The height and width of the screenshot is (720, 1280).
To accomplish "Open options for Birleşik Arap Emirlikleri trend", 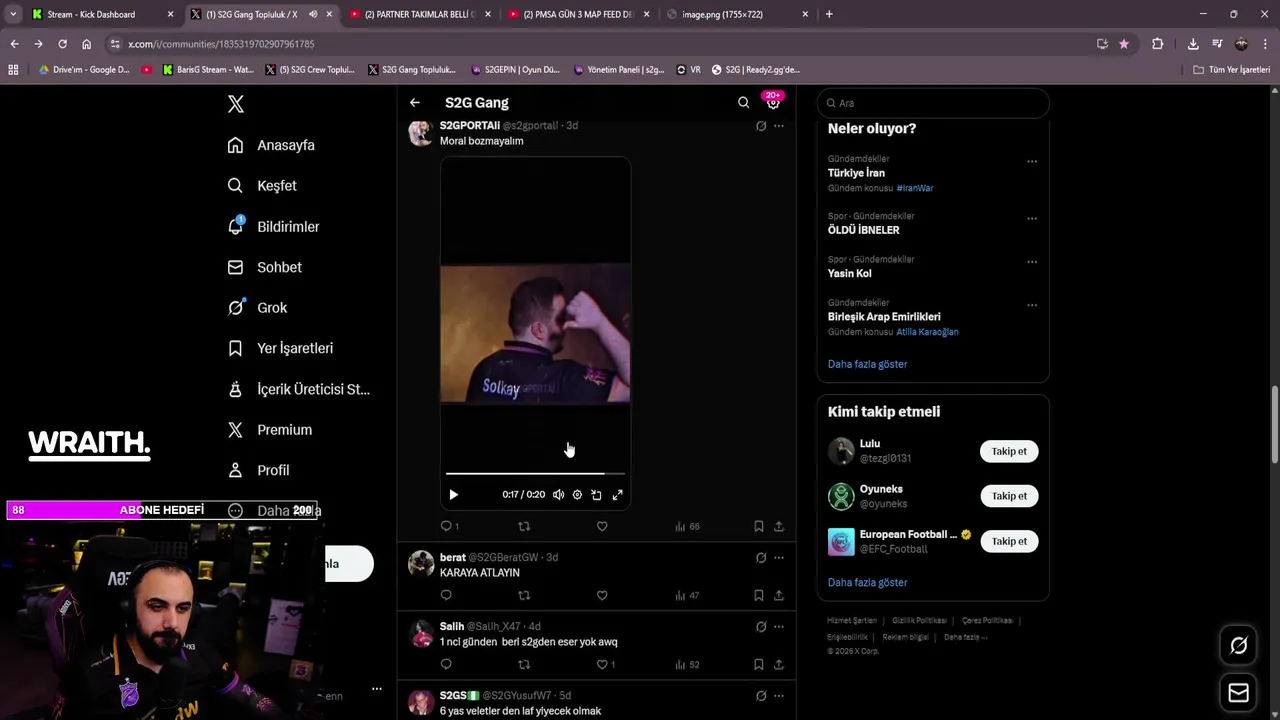I will coord(1032,305).
